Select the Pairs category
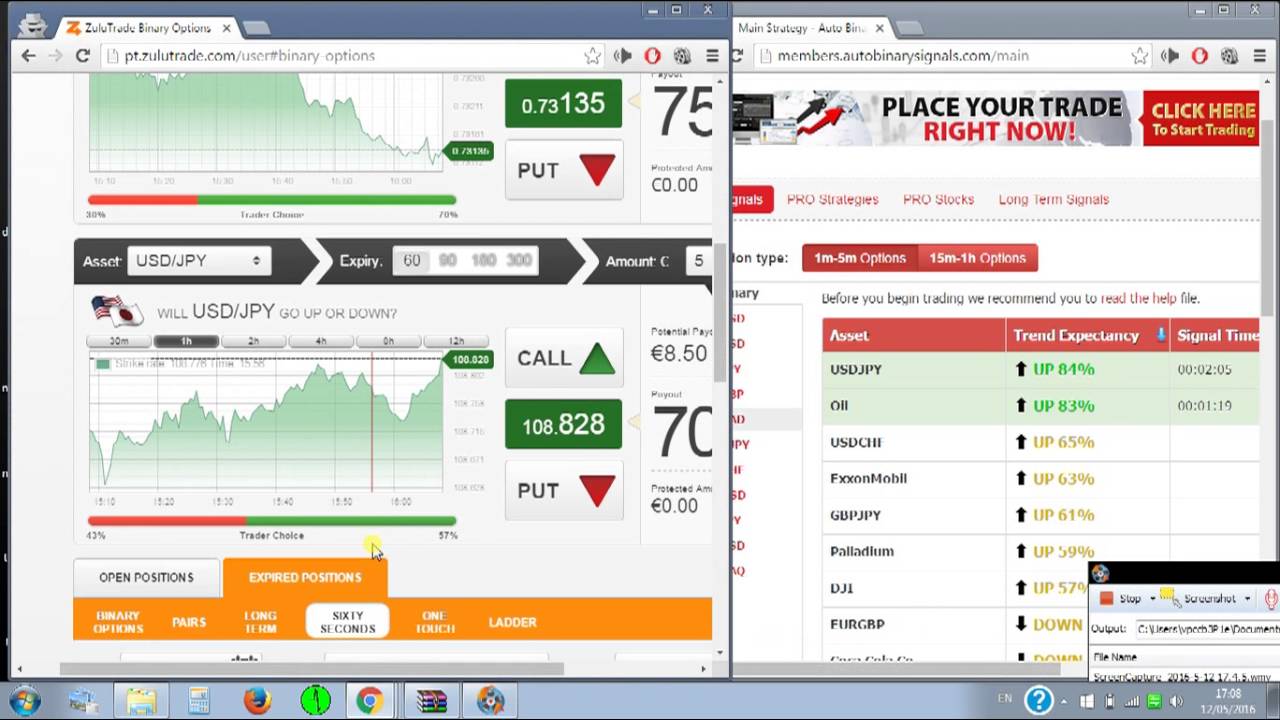The width and height of the screenshot is (1280, 720). [x=189, y=622]
